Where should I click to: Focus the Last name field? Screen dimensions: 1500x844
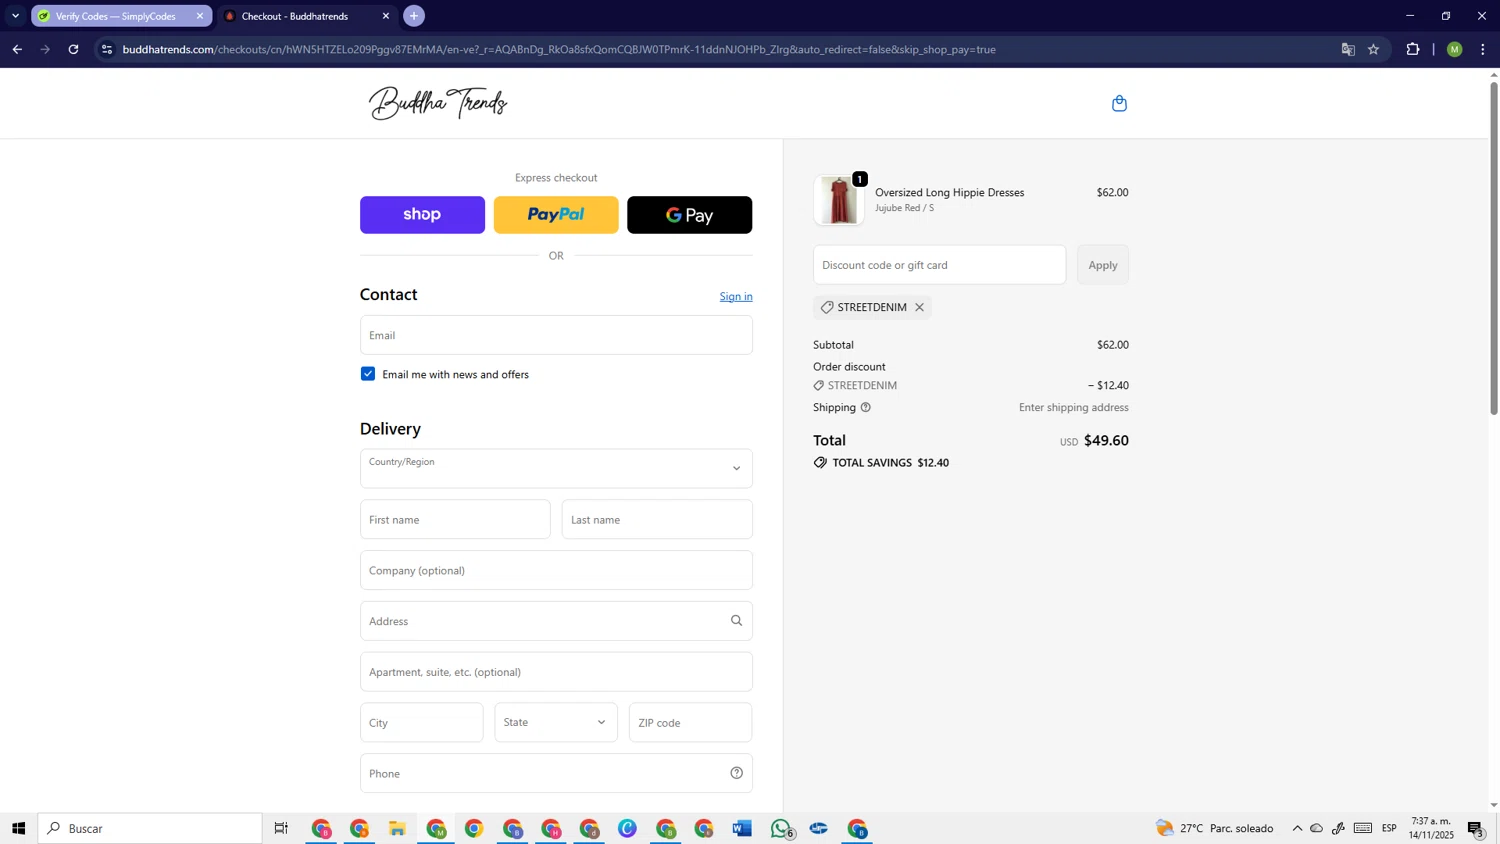[x=657, y=519]
